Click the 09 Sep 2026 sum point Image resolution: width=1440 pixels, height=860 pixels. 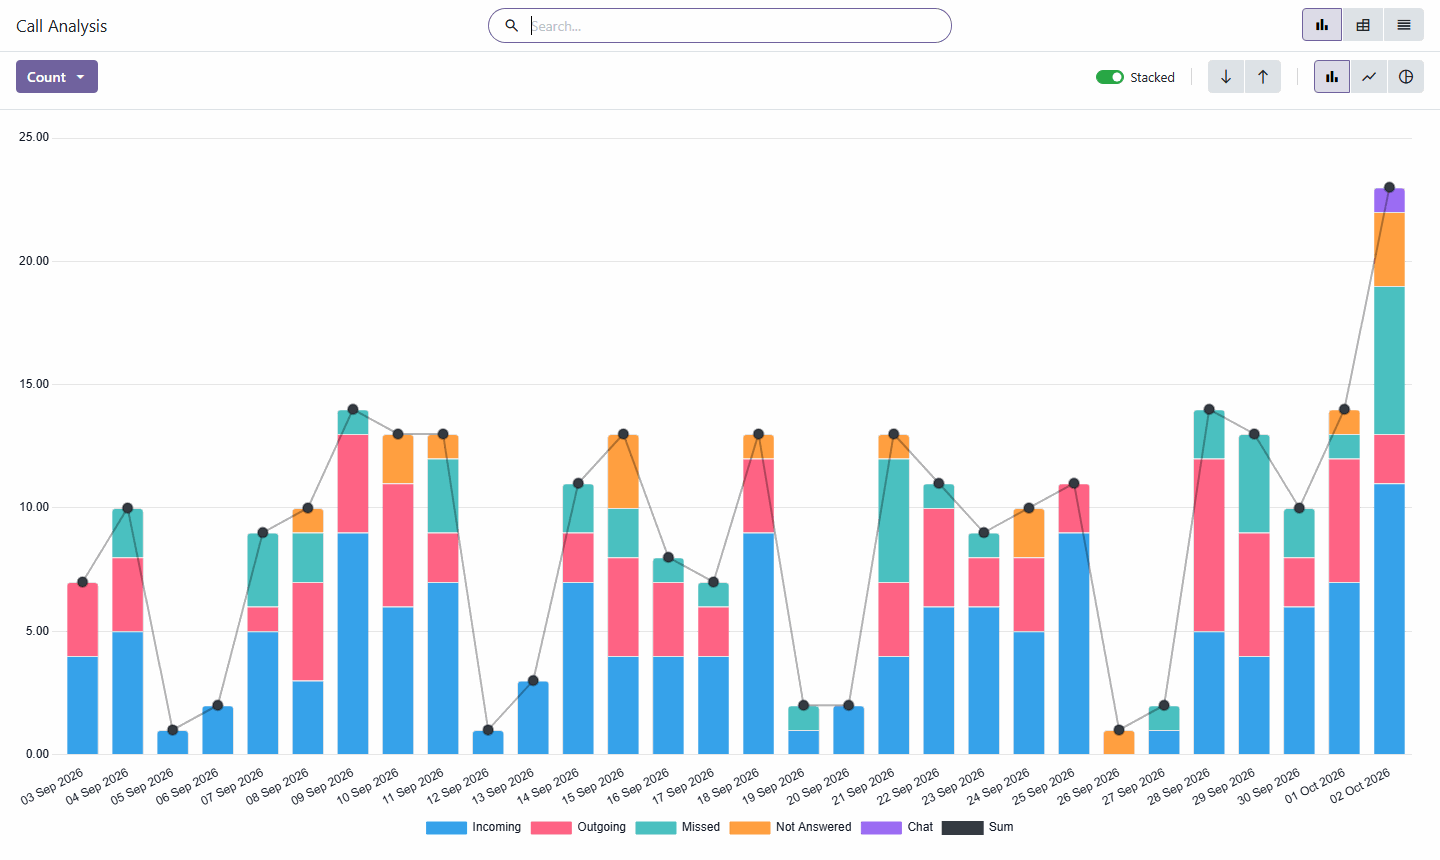click(x=353, y=410)
